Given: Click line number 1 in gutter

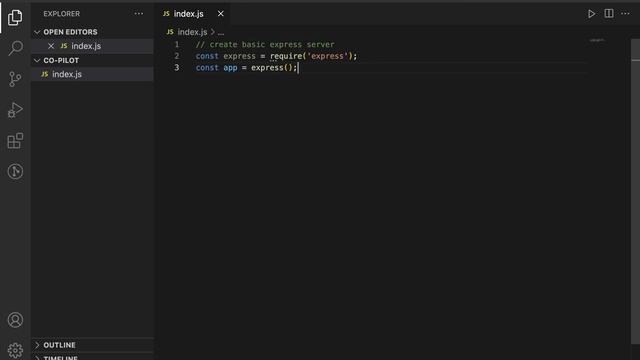Looking at the screenshot, I should click(177, 44).
